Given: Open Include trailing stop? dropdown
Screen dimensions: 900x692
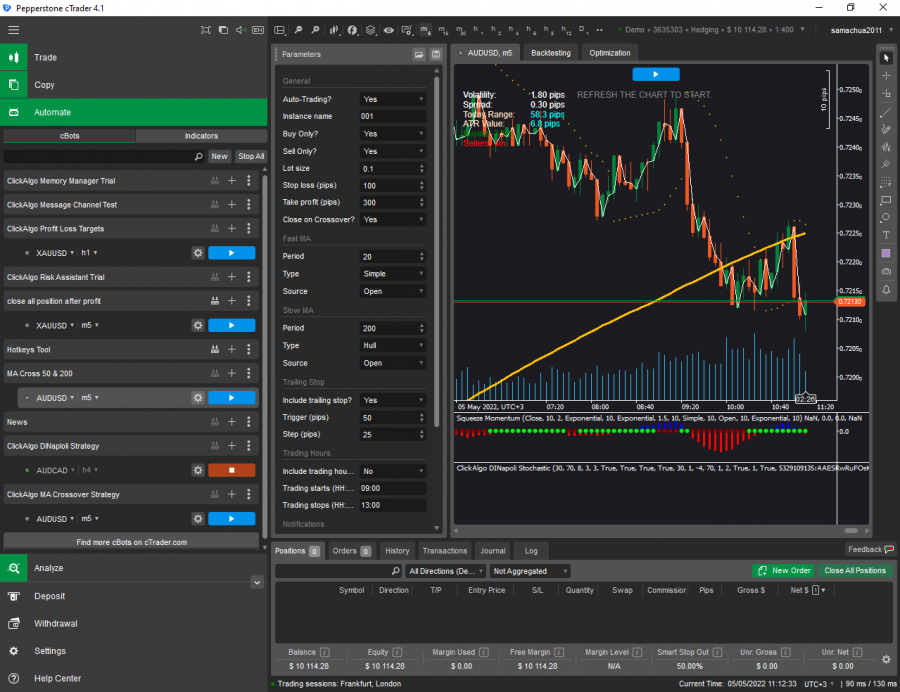Looking at the screenshot, I should [x=393, y=400].
